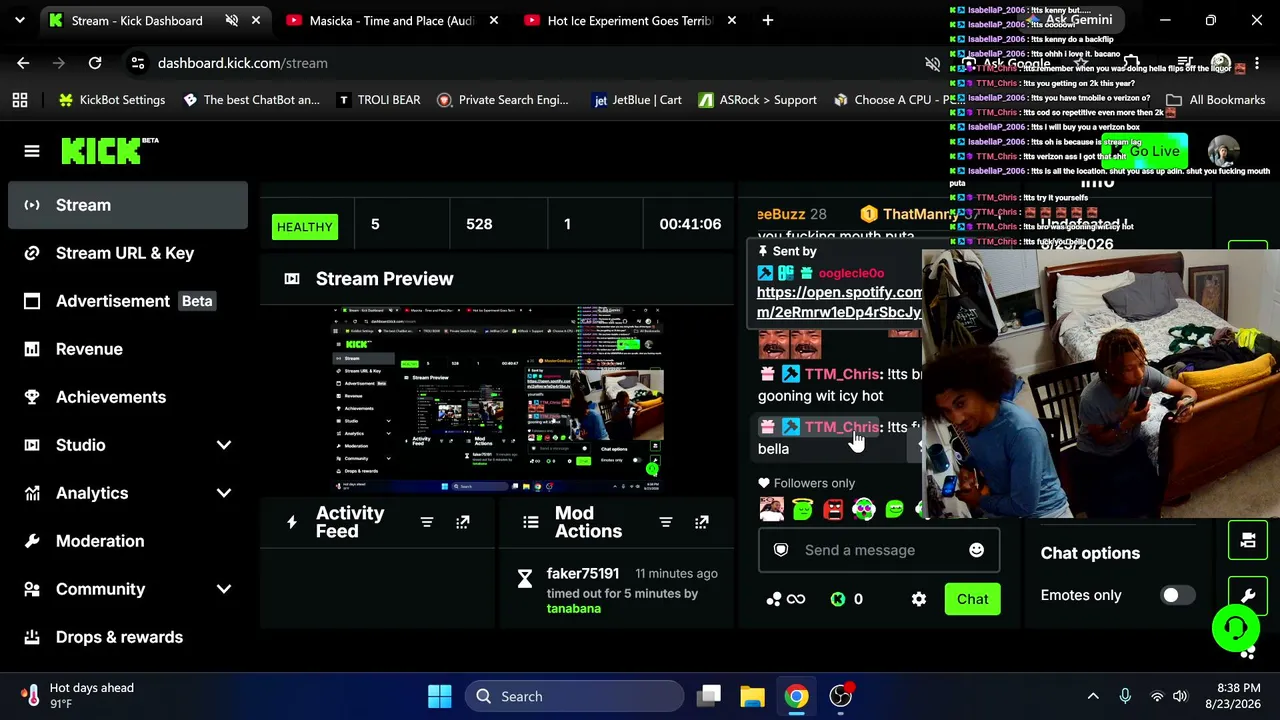This screenshot has width=1280, height=720.
Task: Click the Kick logo
Action: coord(110,150)
